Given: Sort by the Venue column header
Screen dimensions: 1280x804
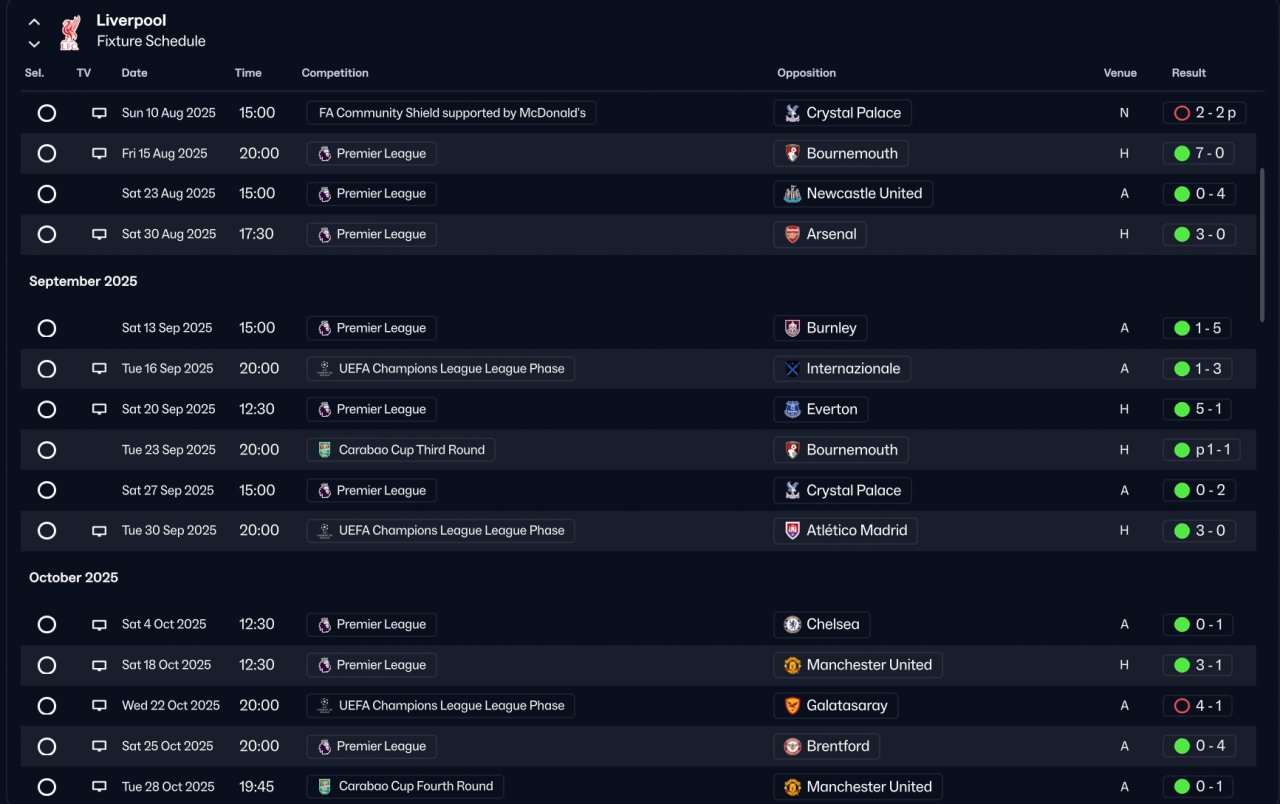Looking at the screenshot, I should 1120,73.
